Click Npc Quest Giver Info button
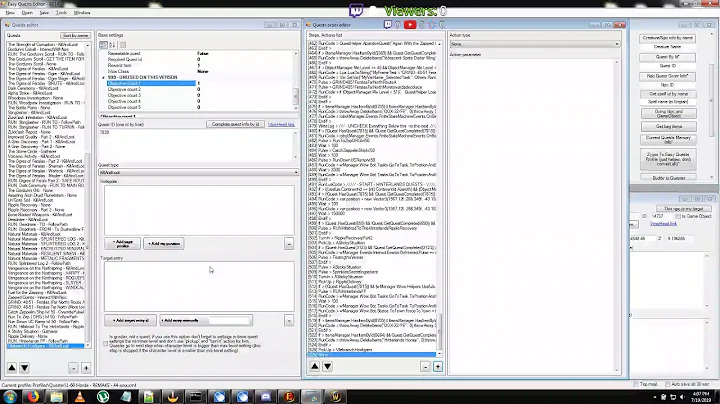The height and width of the screenshot is (404, 720). click(668, 76)
